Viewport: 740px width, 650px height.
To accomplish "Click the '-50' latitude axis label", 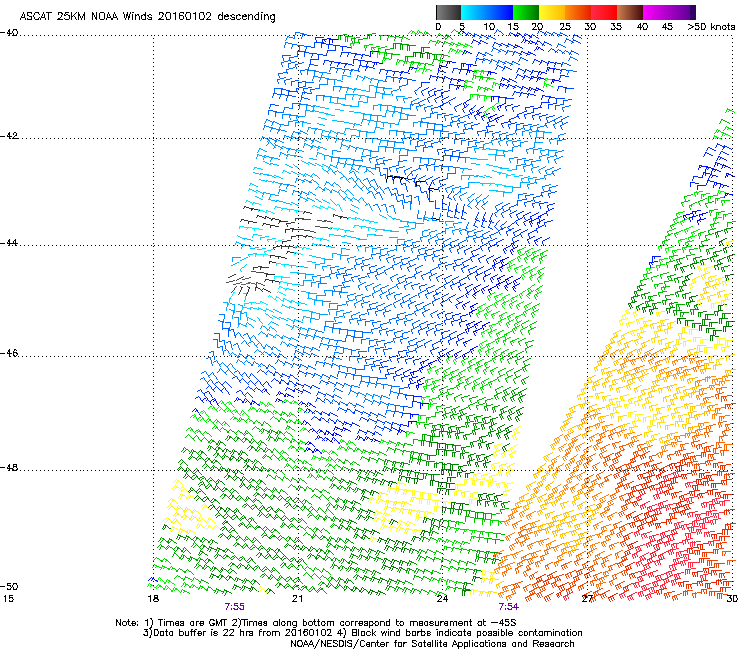I will click(x=9, y=586).
